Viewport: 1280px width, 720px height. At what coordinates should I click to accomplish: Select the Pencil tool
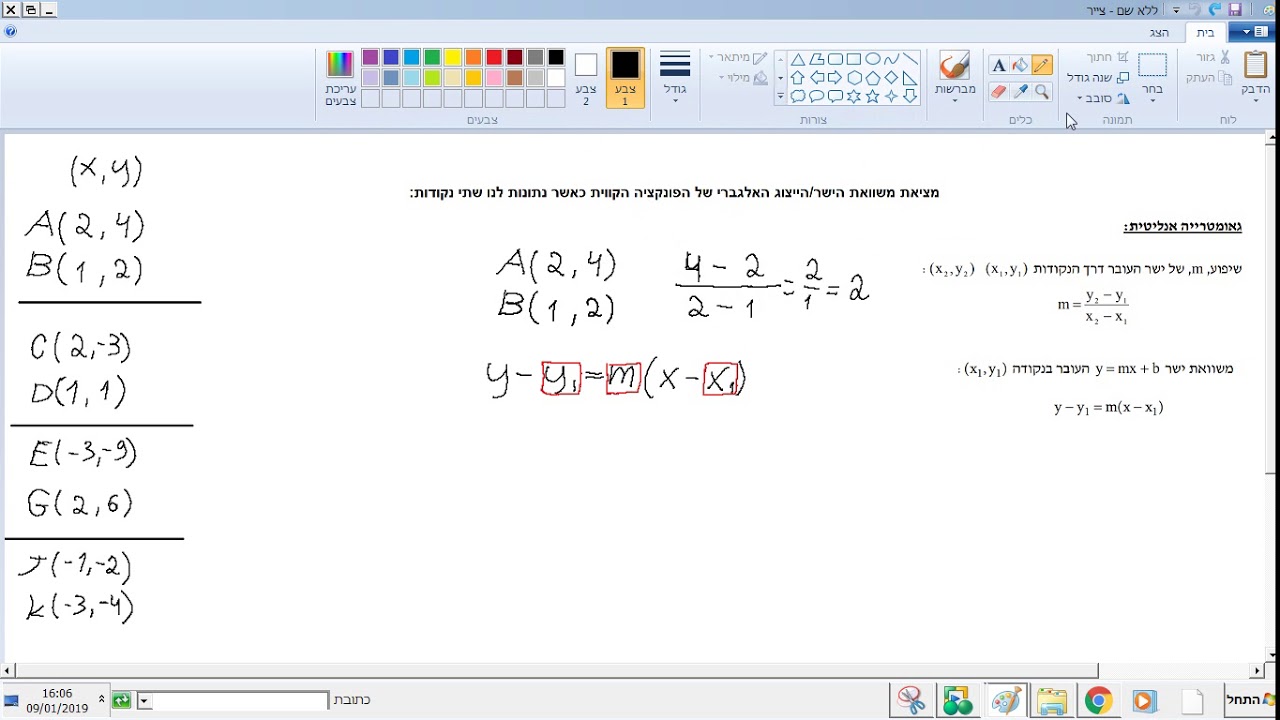pyautogui.click(x=1041, y=66)
